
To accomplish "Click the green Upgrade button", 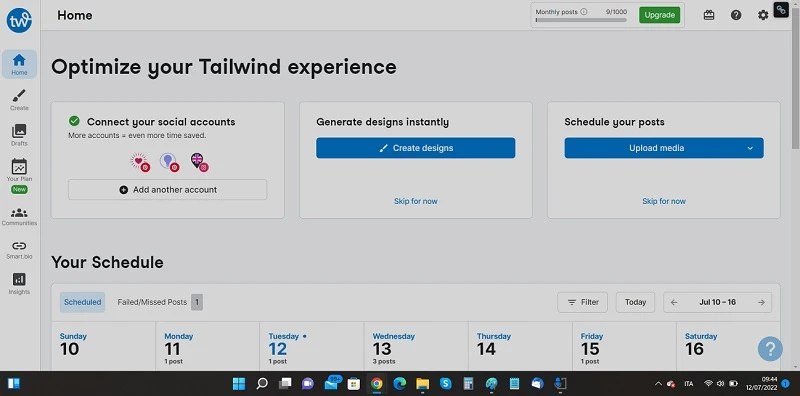I will [x=659, y=15].
